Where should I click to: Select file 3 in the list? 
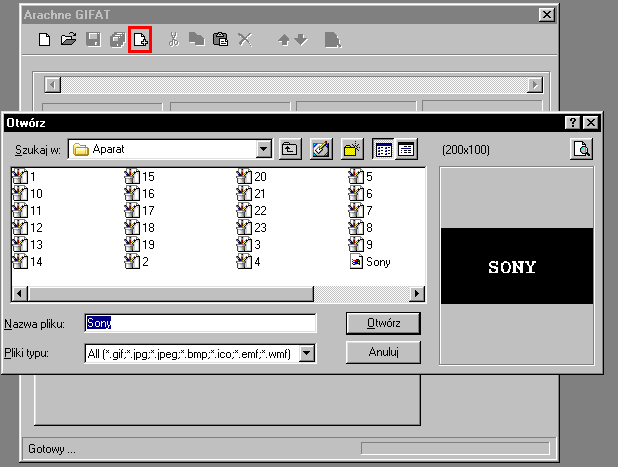click(x=249, y=244)
